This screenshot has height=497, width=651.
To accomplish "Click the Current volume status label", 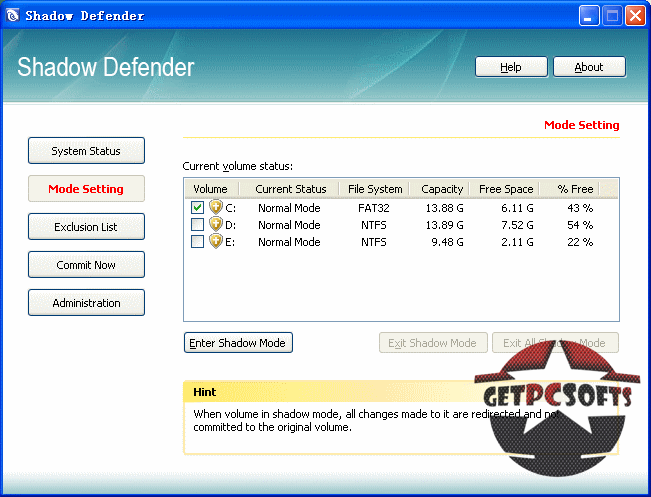I will coord(237,166).
